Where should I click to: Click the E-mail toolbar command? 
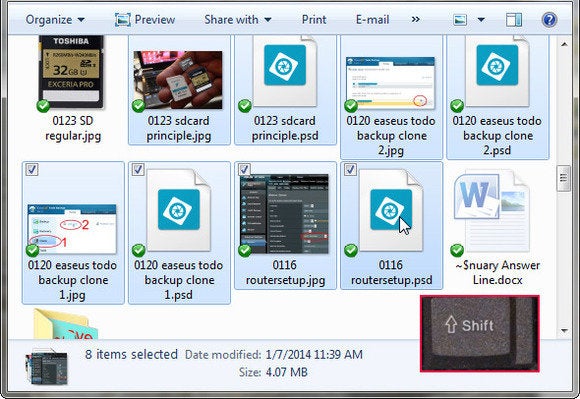pos(372,20)
